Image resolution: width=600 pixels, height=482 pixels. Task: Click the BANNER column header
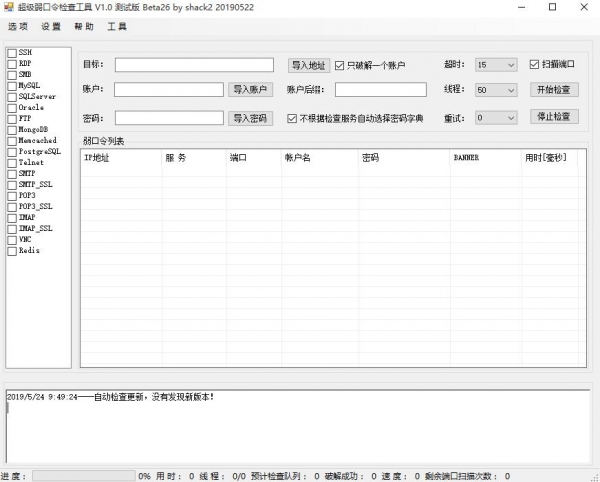click(486, 158)
